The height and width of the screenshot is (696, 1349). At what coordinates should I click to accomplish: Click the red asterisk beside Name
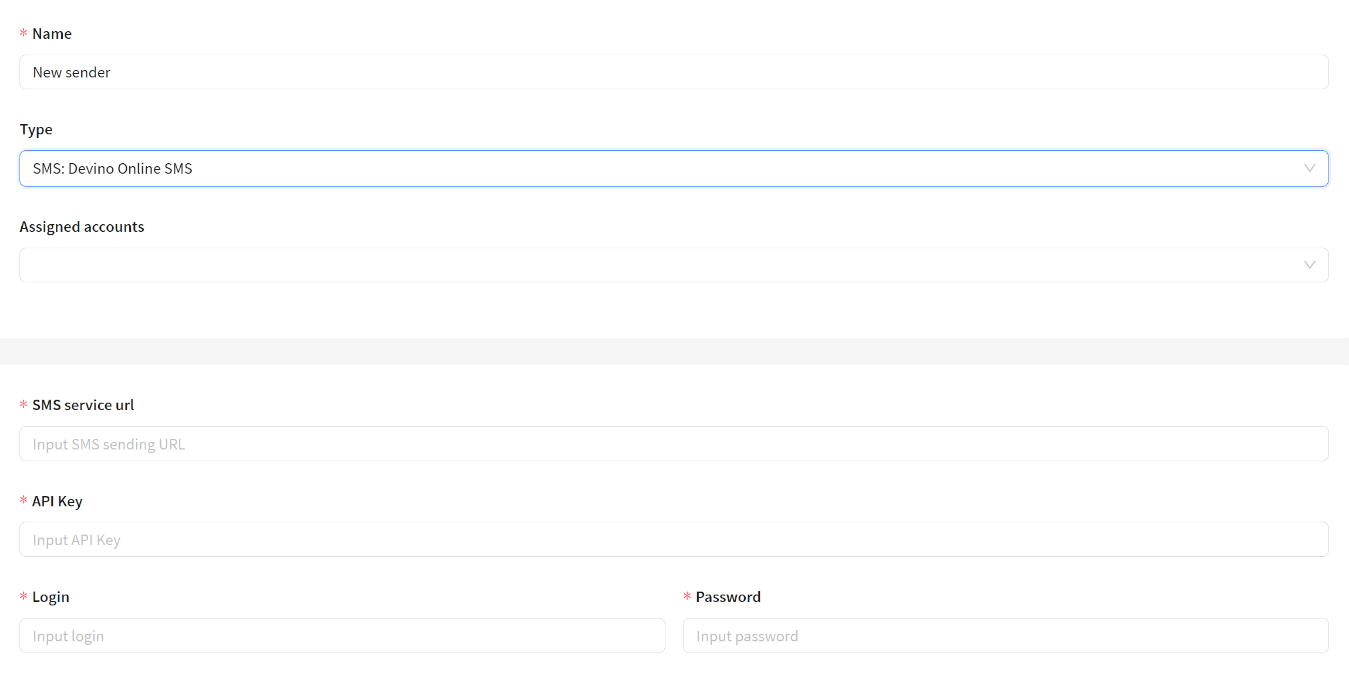click(x=24, y=35)
